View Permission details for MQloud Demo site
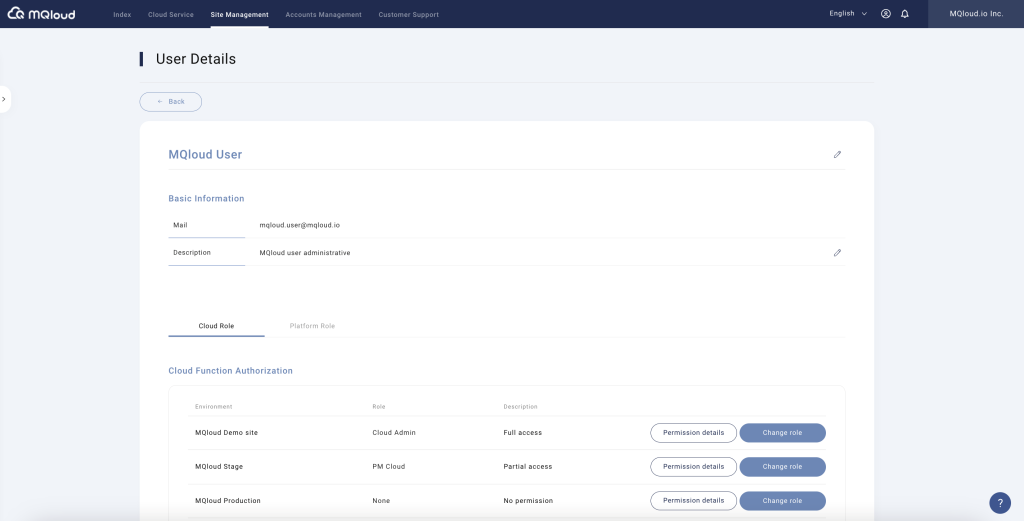The width and height of the screenshot is (1024, 521). click(693, 433)
